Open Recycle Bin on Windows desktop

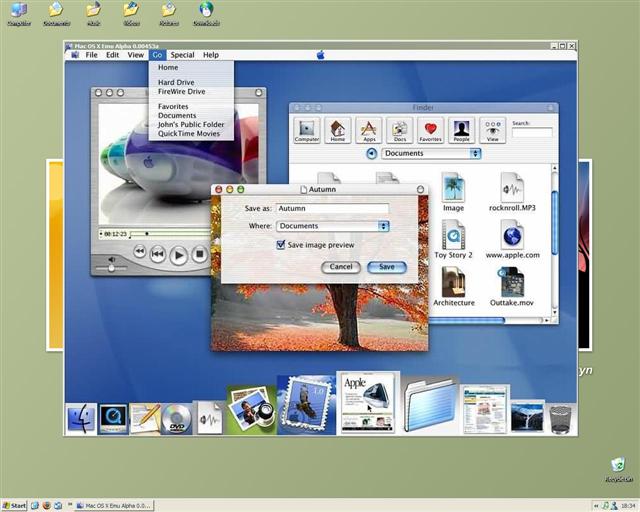point(619,470)
